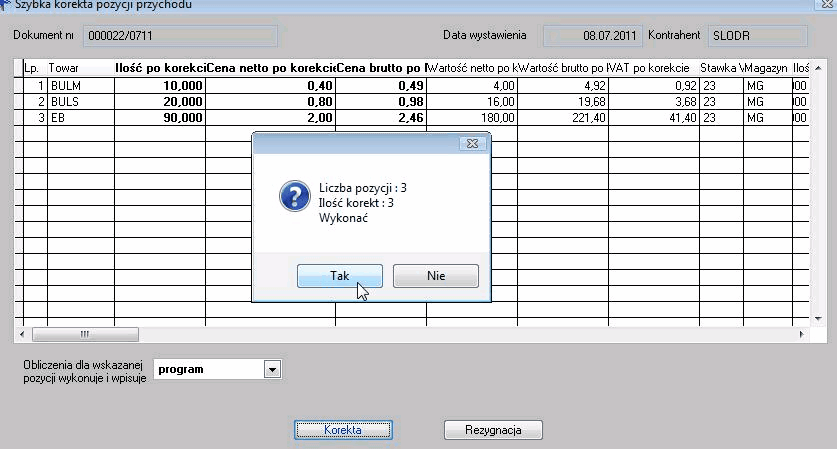Click the Magazyn column header
This screenshot has height=449, width=837.
pyautogui.click(x=768, y=68)
